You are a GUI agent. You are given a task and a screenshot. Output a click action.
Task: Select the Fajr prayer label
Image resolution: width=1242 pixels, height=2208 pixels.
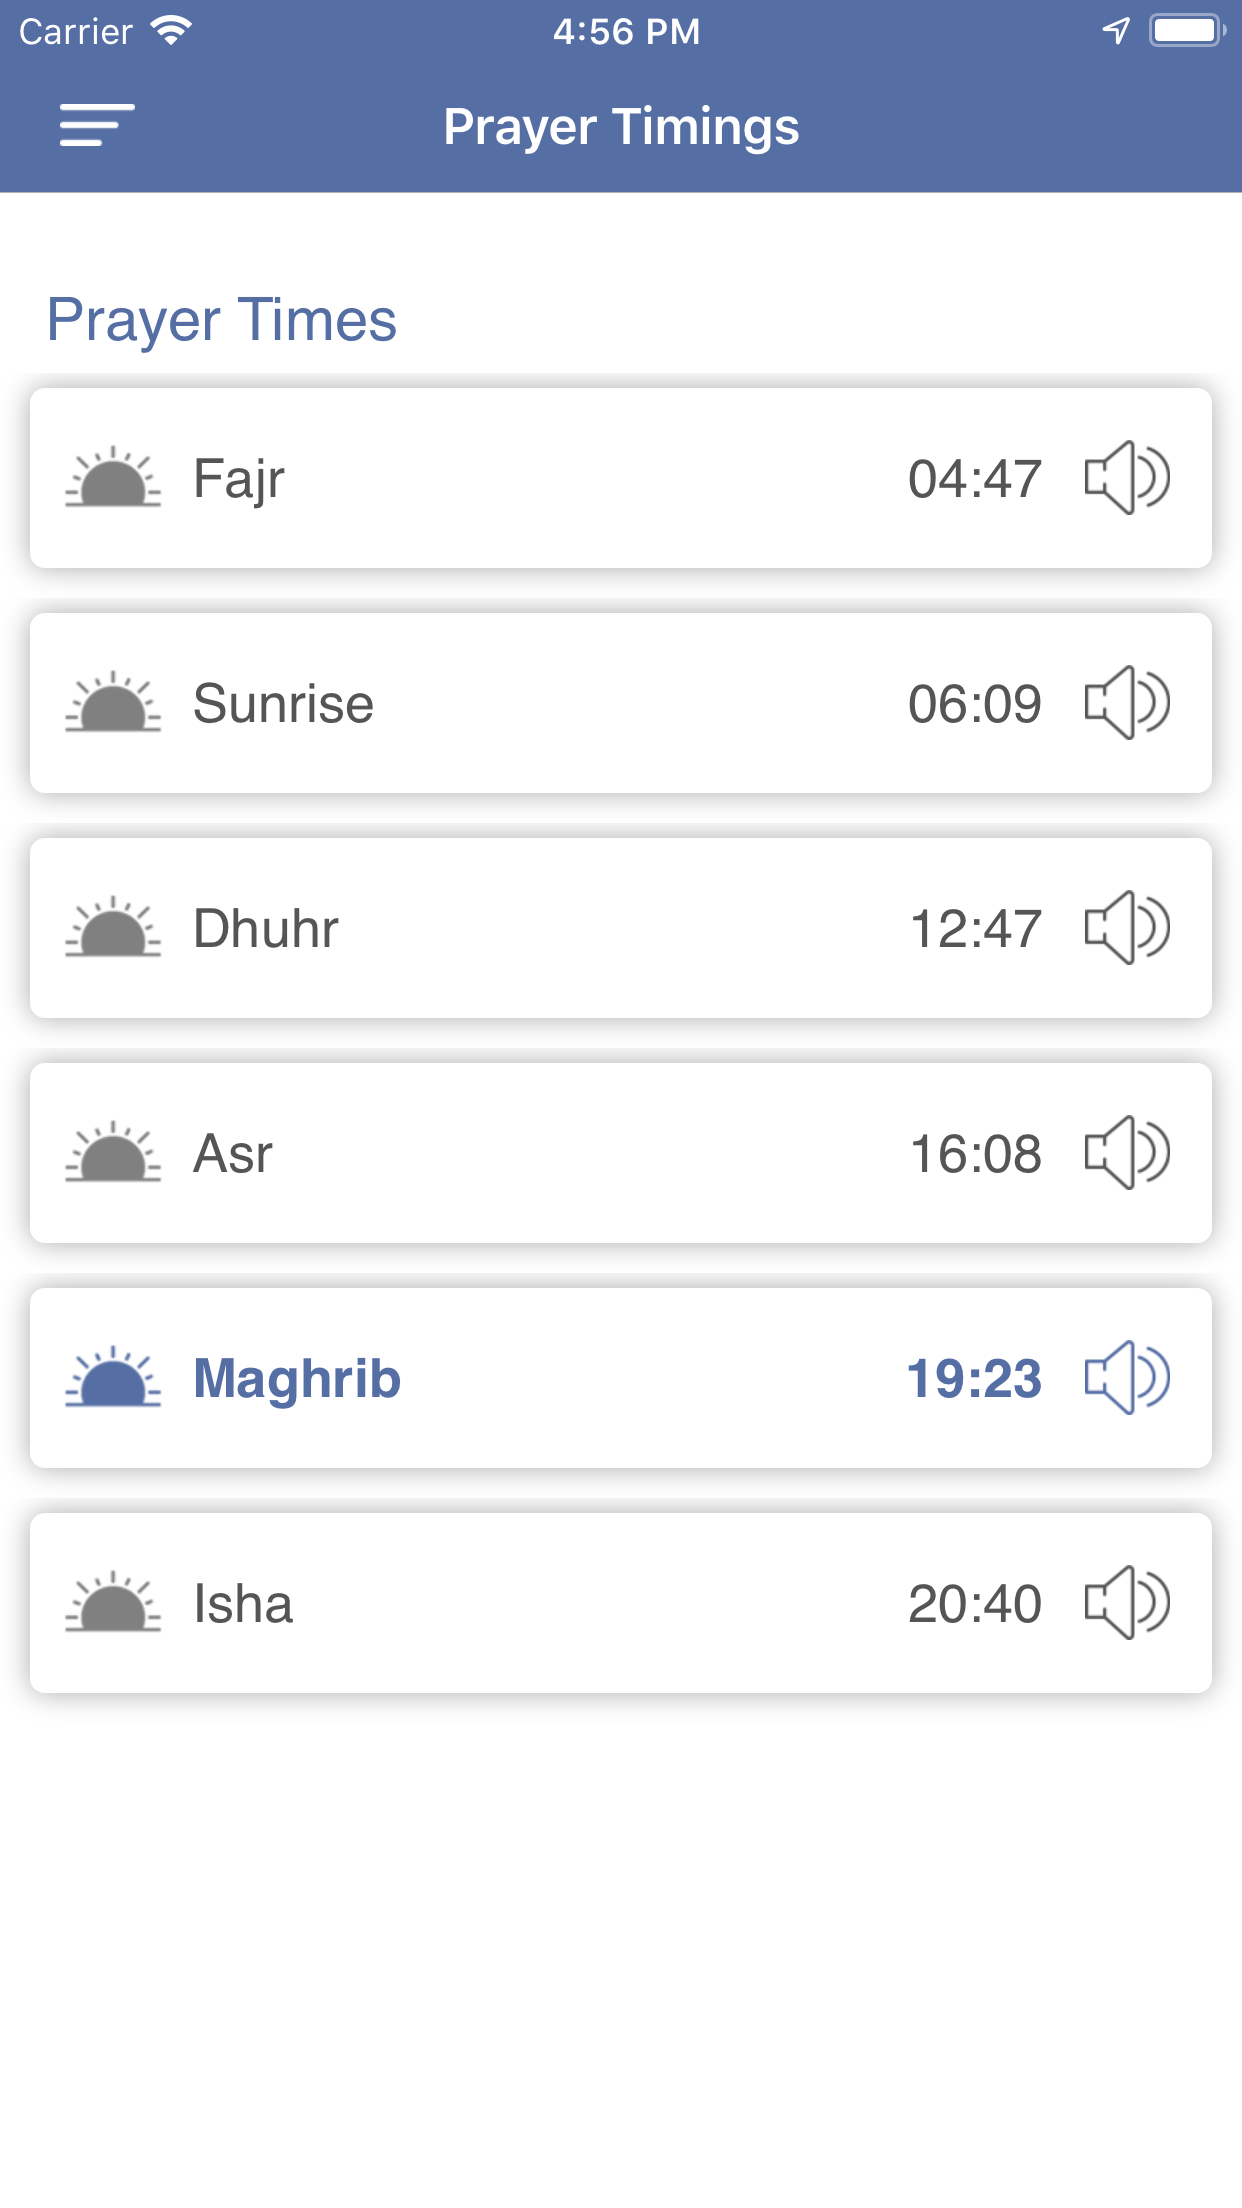coord(239,479)
